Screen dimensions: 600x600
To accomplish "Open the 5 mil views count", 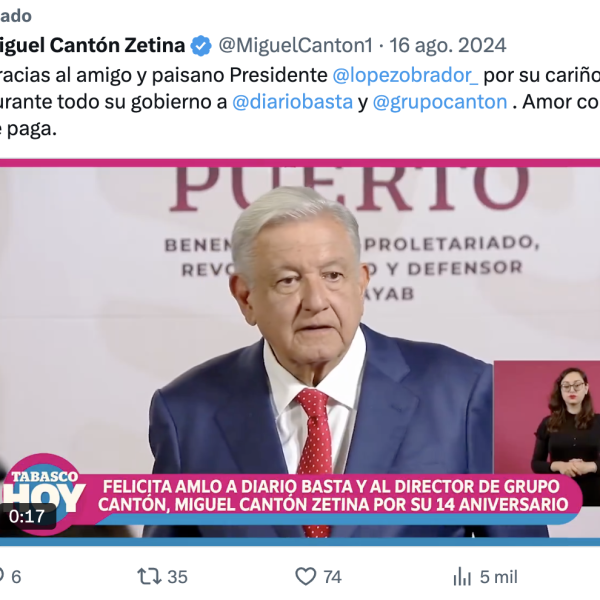I will (499, 577).
